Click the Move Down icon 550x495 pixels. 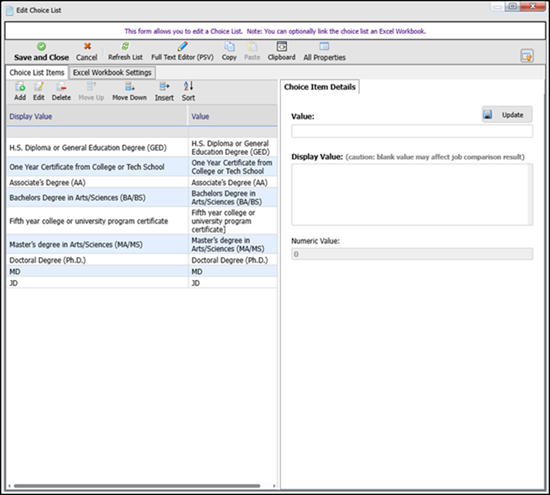130,86
